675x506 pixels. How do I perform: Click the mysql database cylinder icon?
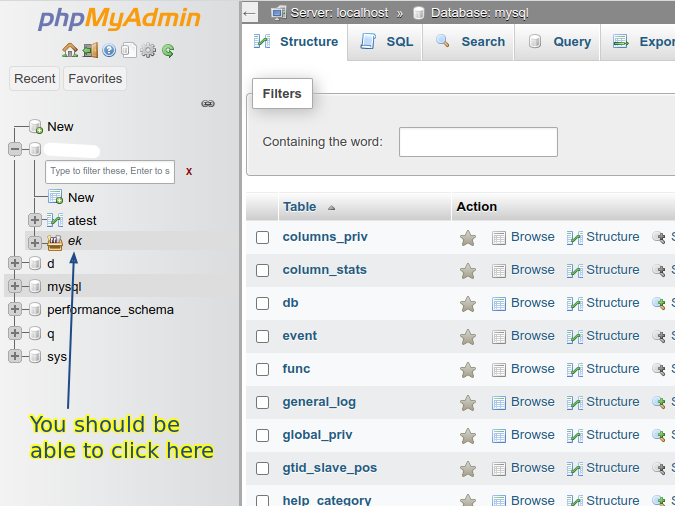(x=35, y=286)
